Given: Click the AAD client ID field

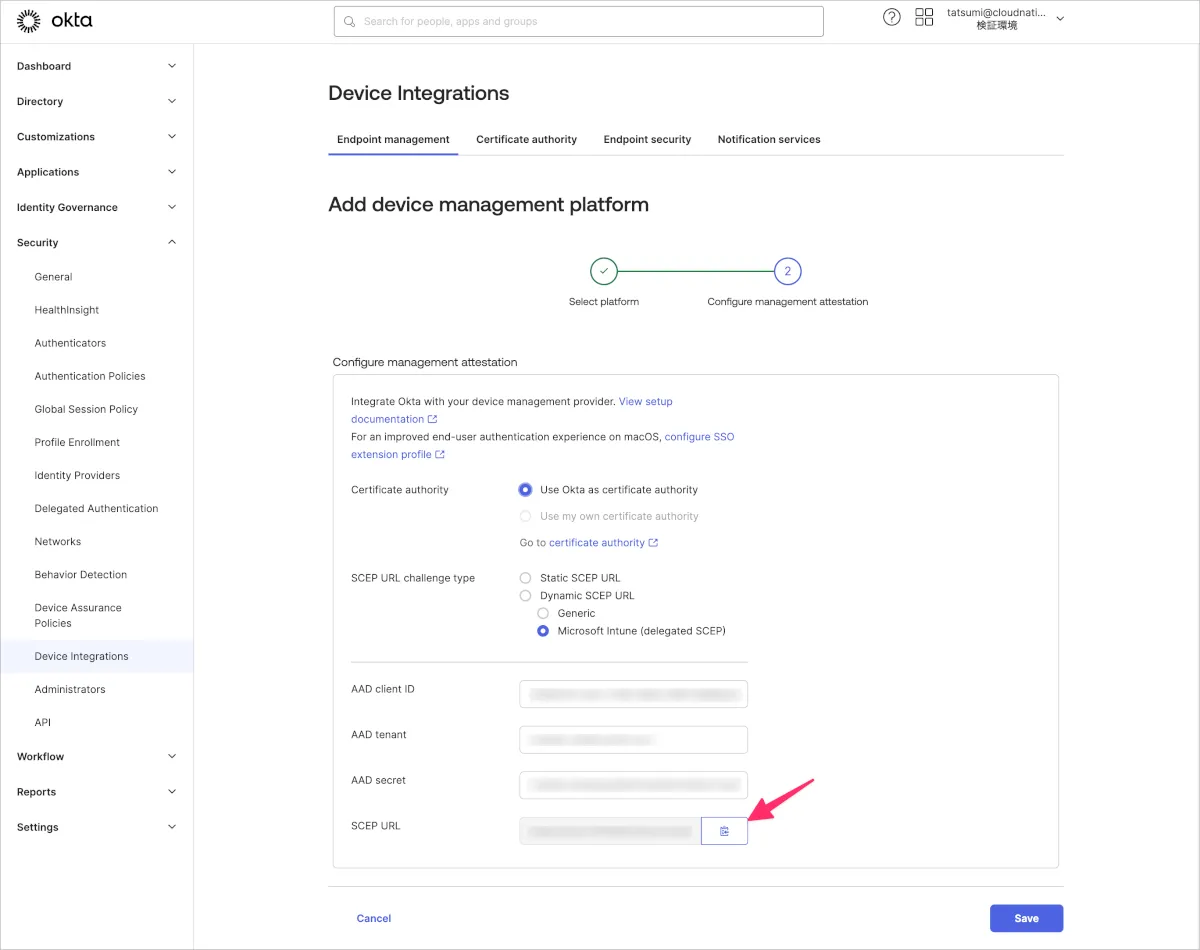Looking at the screenshot, I should coord(633,694).
